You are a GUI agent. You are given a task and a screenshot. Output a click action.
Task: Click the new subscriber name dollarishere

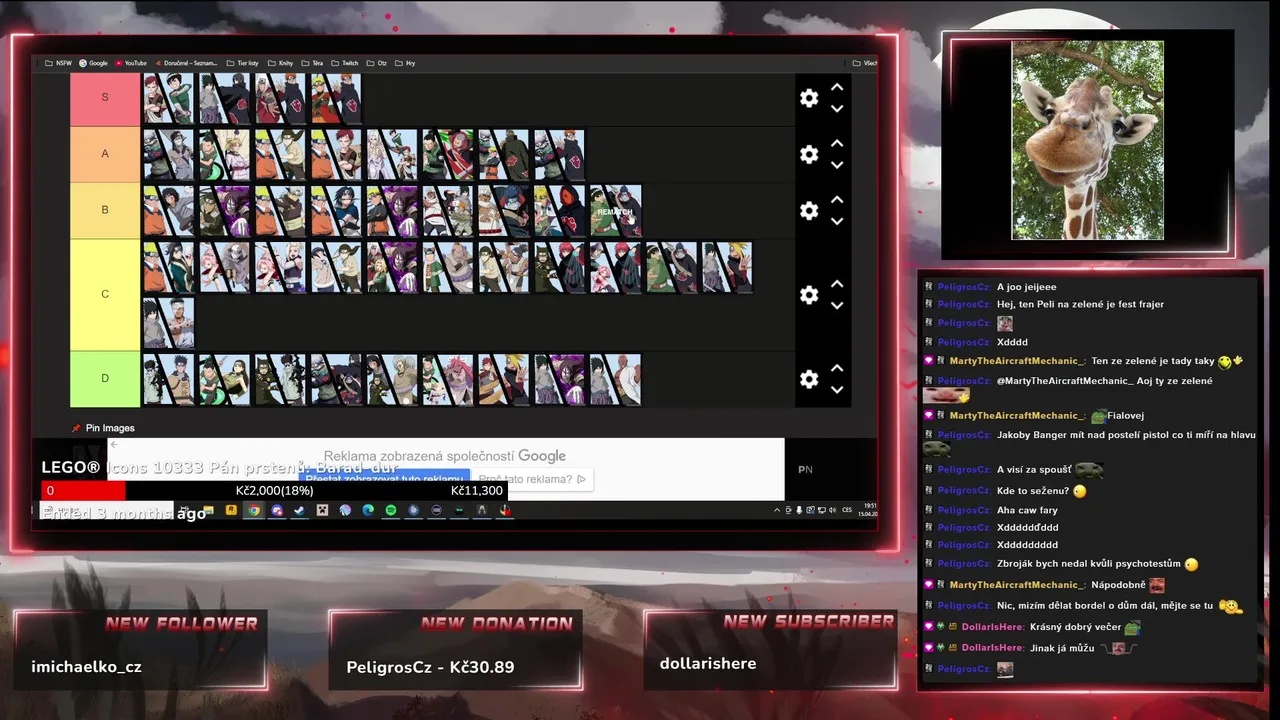(708, 663)
